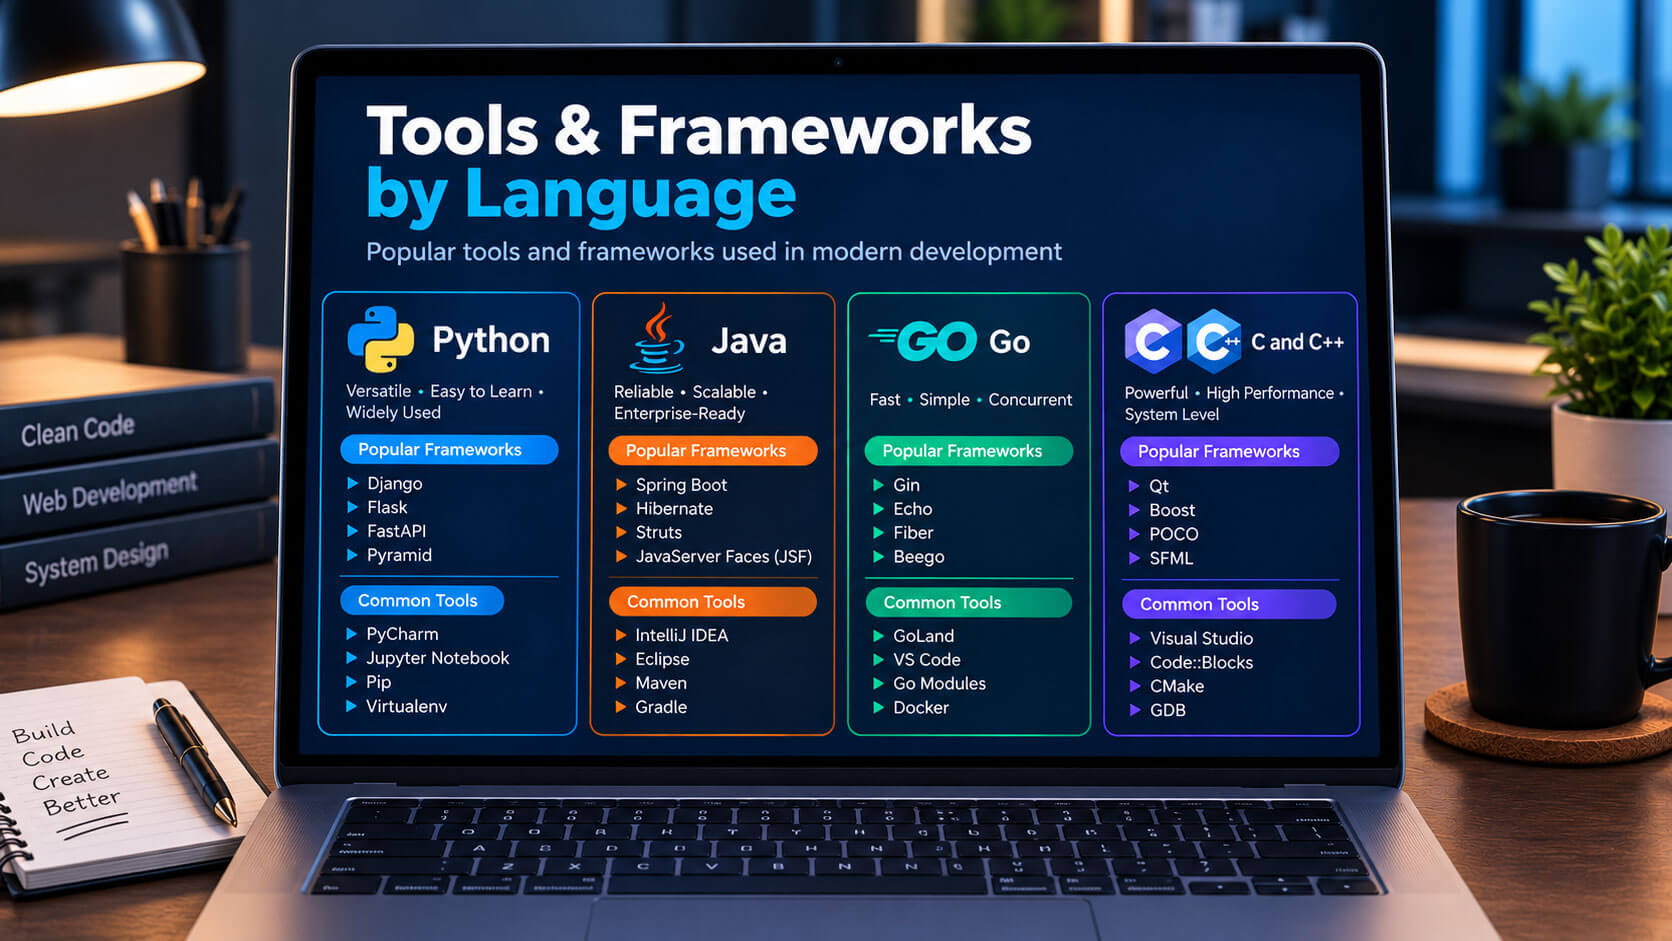Select the green Popular Frameworks pill under Go
1672x941 pixels.
(968, 451)
